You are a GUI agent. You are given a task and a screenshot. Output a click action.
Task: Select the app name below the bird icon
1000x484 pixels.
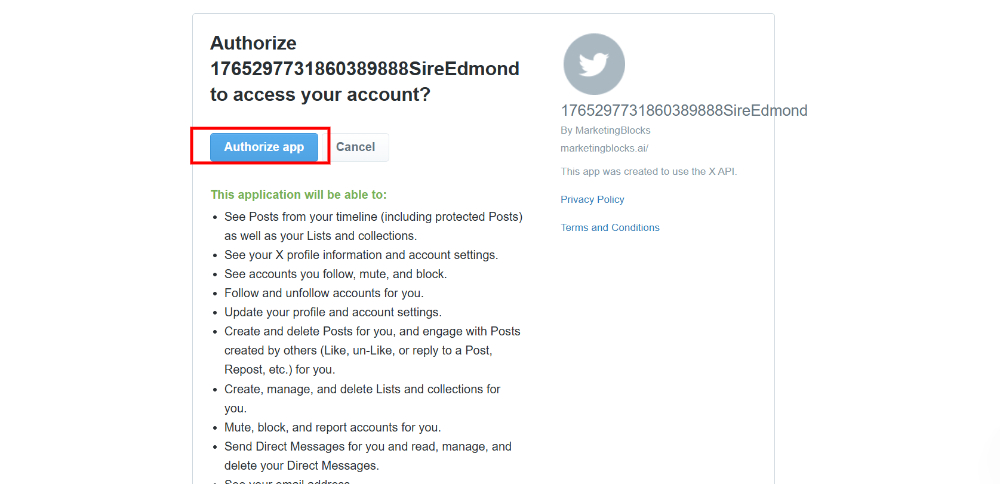(684, 111)
